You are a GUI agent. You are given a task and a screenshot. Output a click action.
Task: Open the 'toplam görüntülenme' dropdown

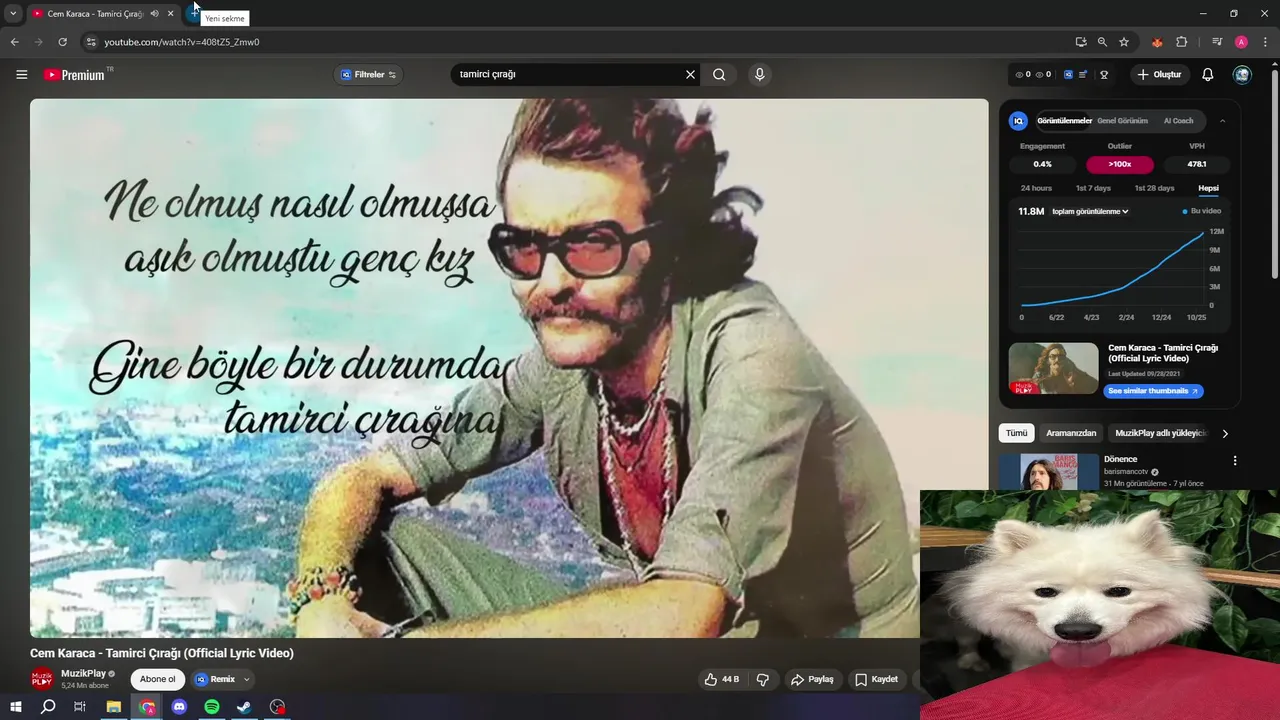coord(1090,211)
